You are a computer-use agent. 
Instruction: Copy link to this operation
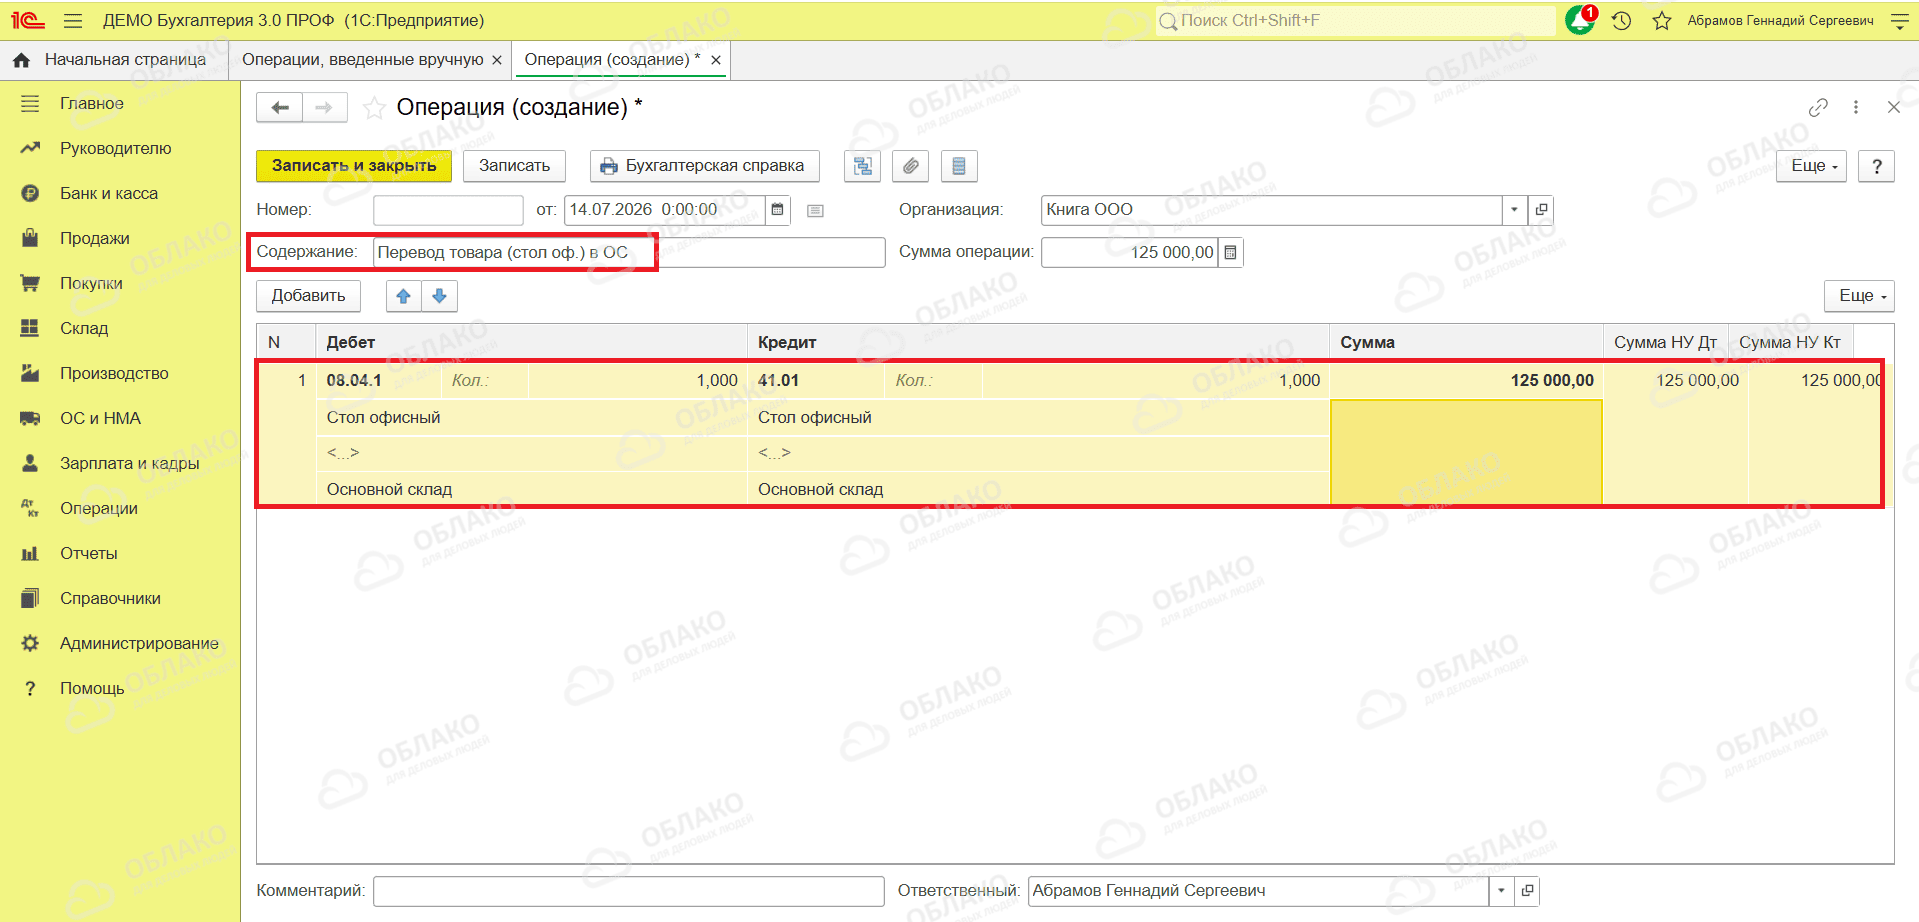click(1818, 107)
